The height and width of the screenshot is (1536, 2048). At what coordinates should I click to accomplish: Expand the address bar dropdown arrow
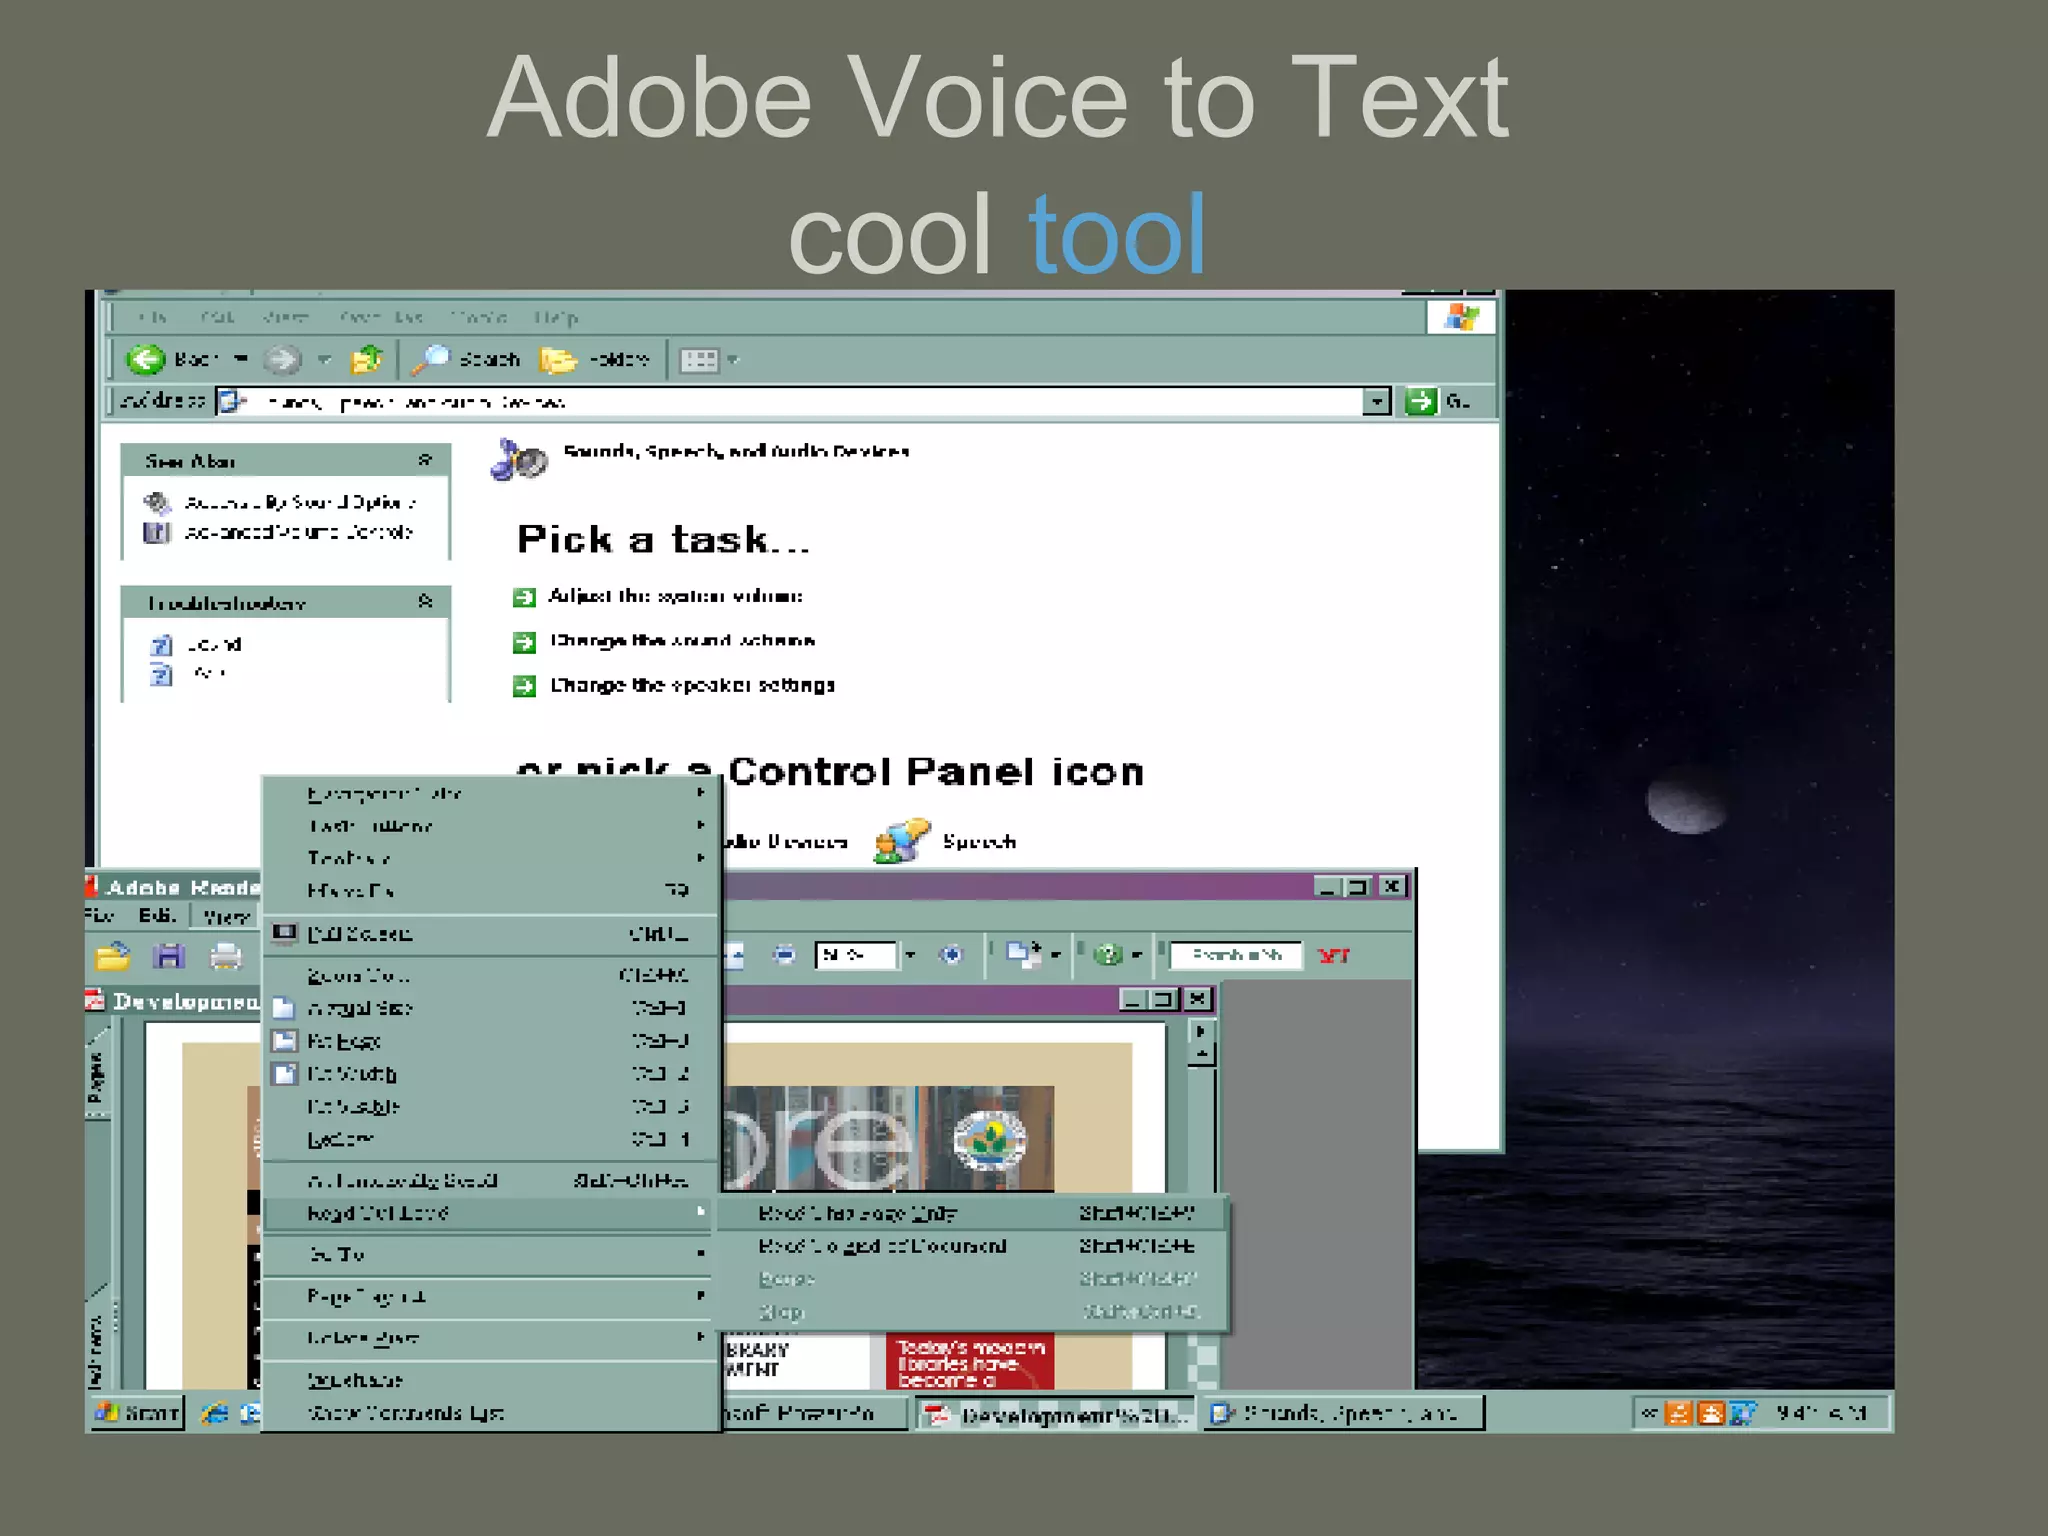pyautogui.click(x=1377, y=402)
